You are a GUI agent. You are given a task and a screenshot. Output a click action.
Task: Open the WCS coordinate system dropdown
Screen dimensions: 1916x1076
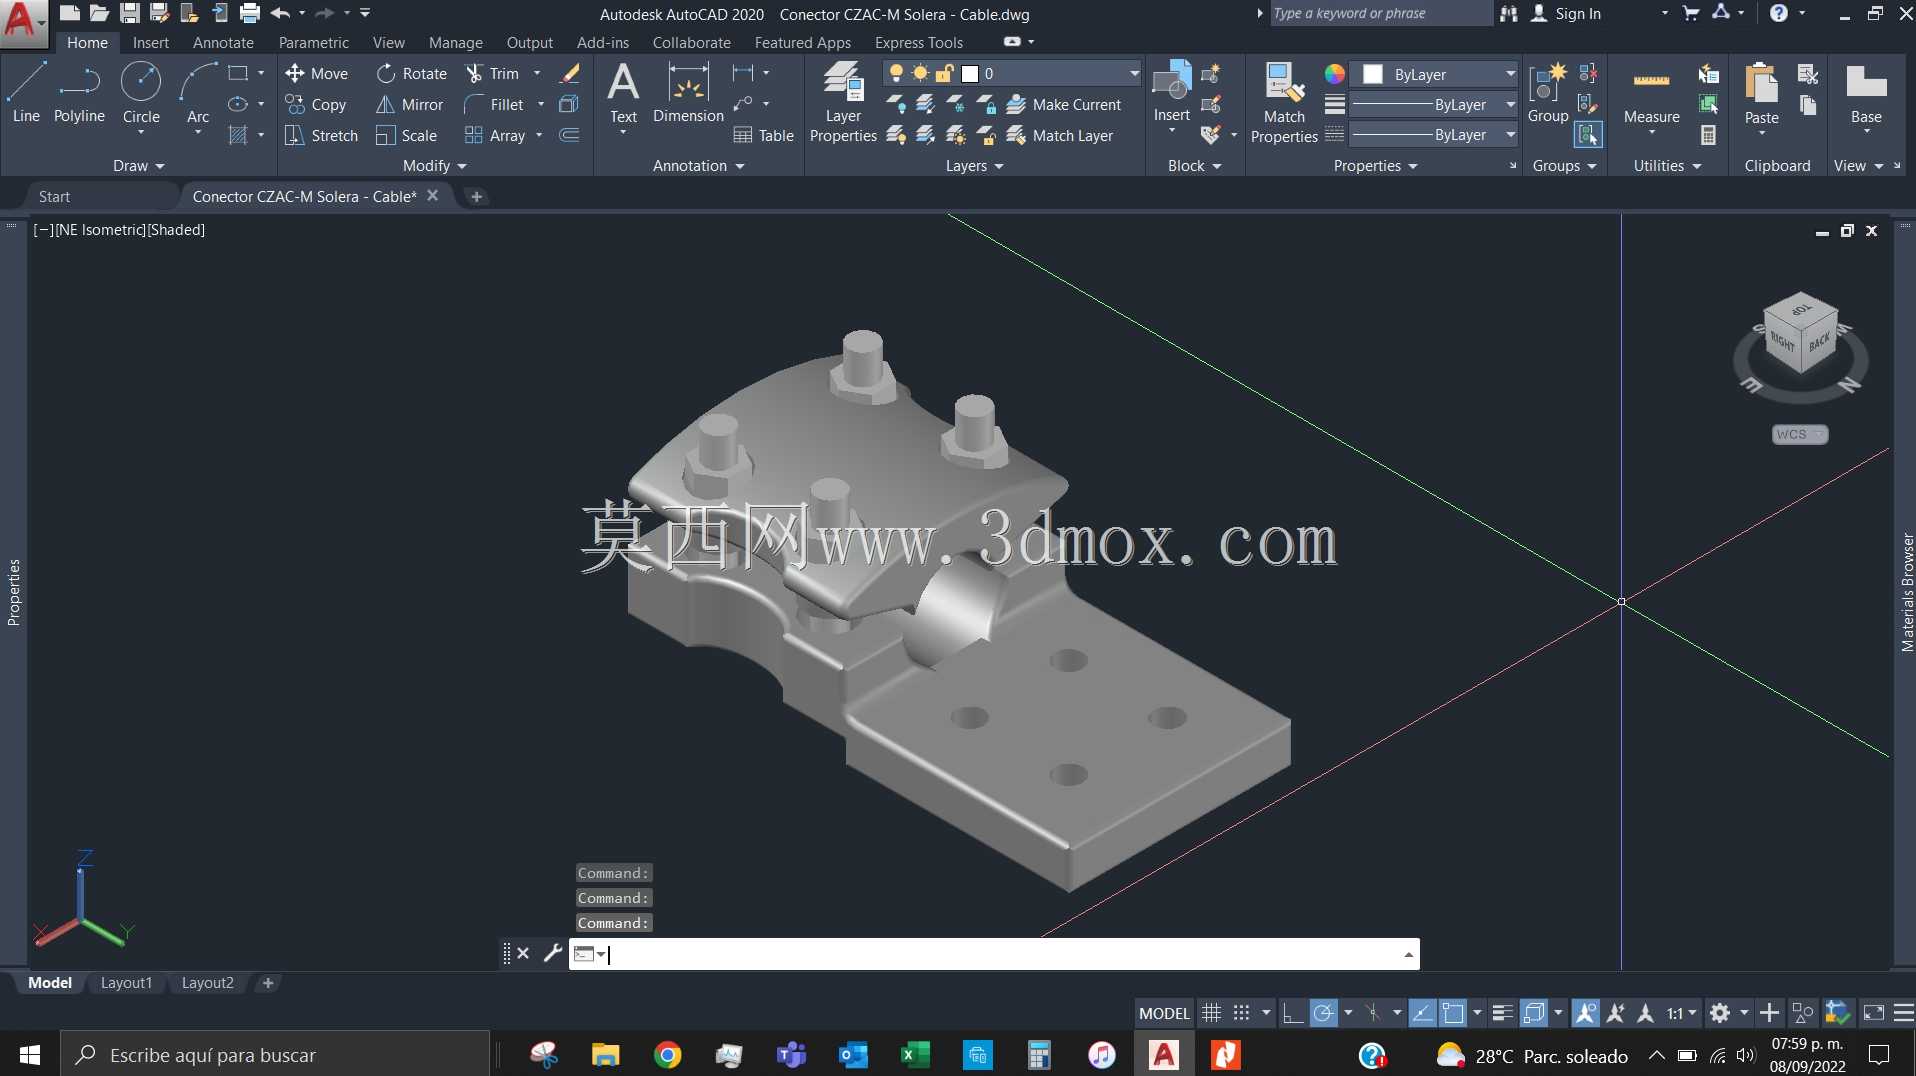pyautogui.click(x=1800, y=434)
